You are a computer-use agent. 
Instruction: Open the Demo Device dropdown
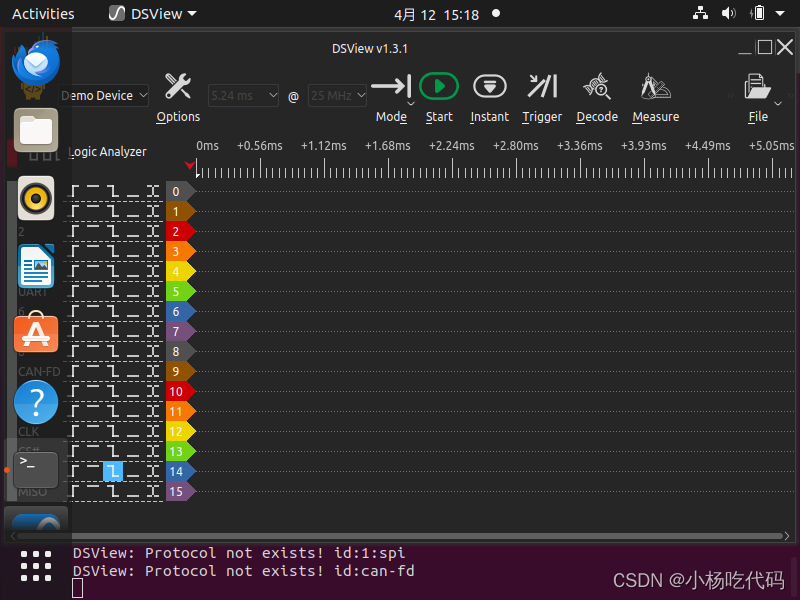[103, 95]
